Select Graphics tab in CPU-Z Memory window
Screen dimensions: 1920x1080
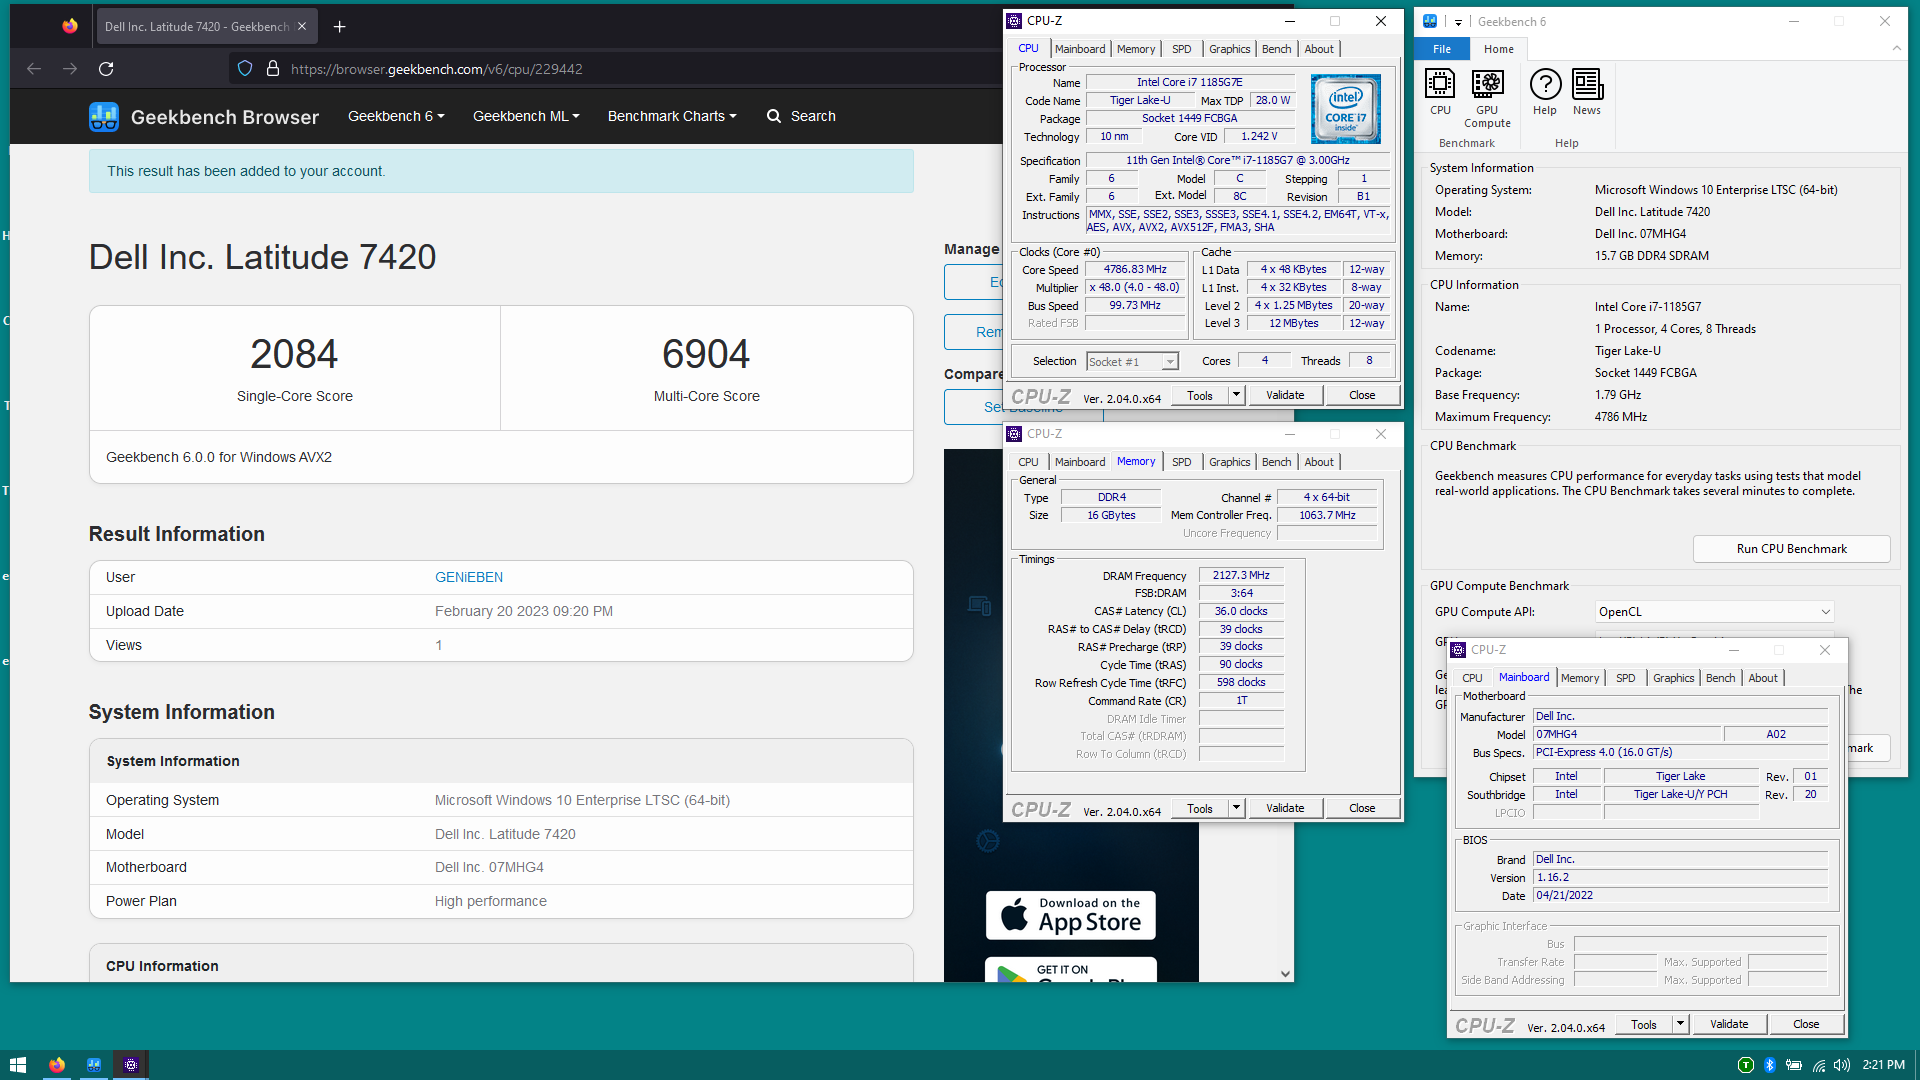(x=1229, y=462)
